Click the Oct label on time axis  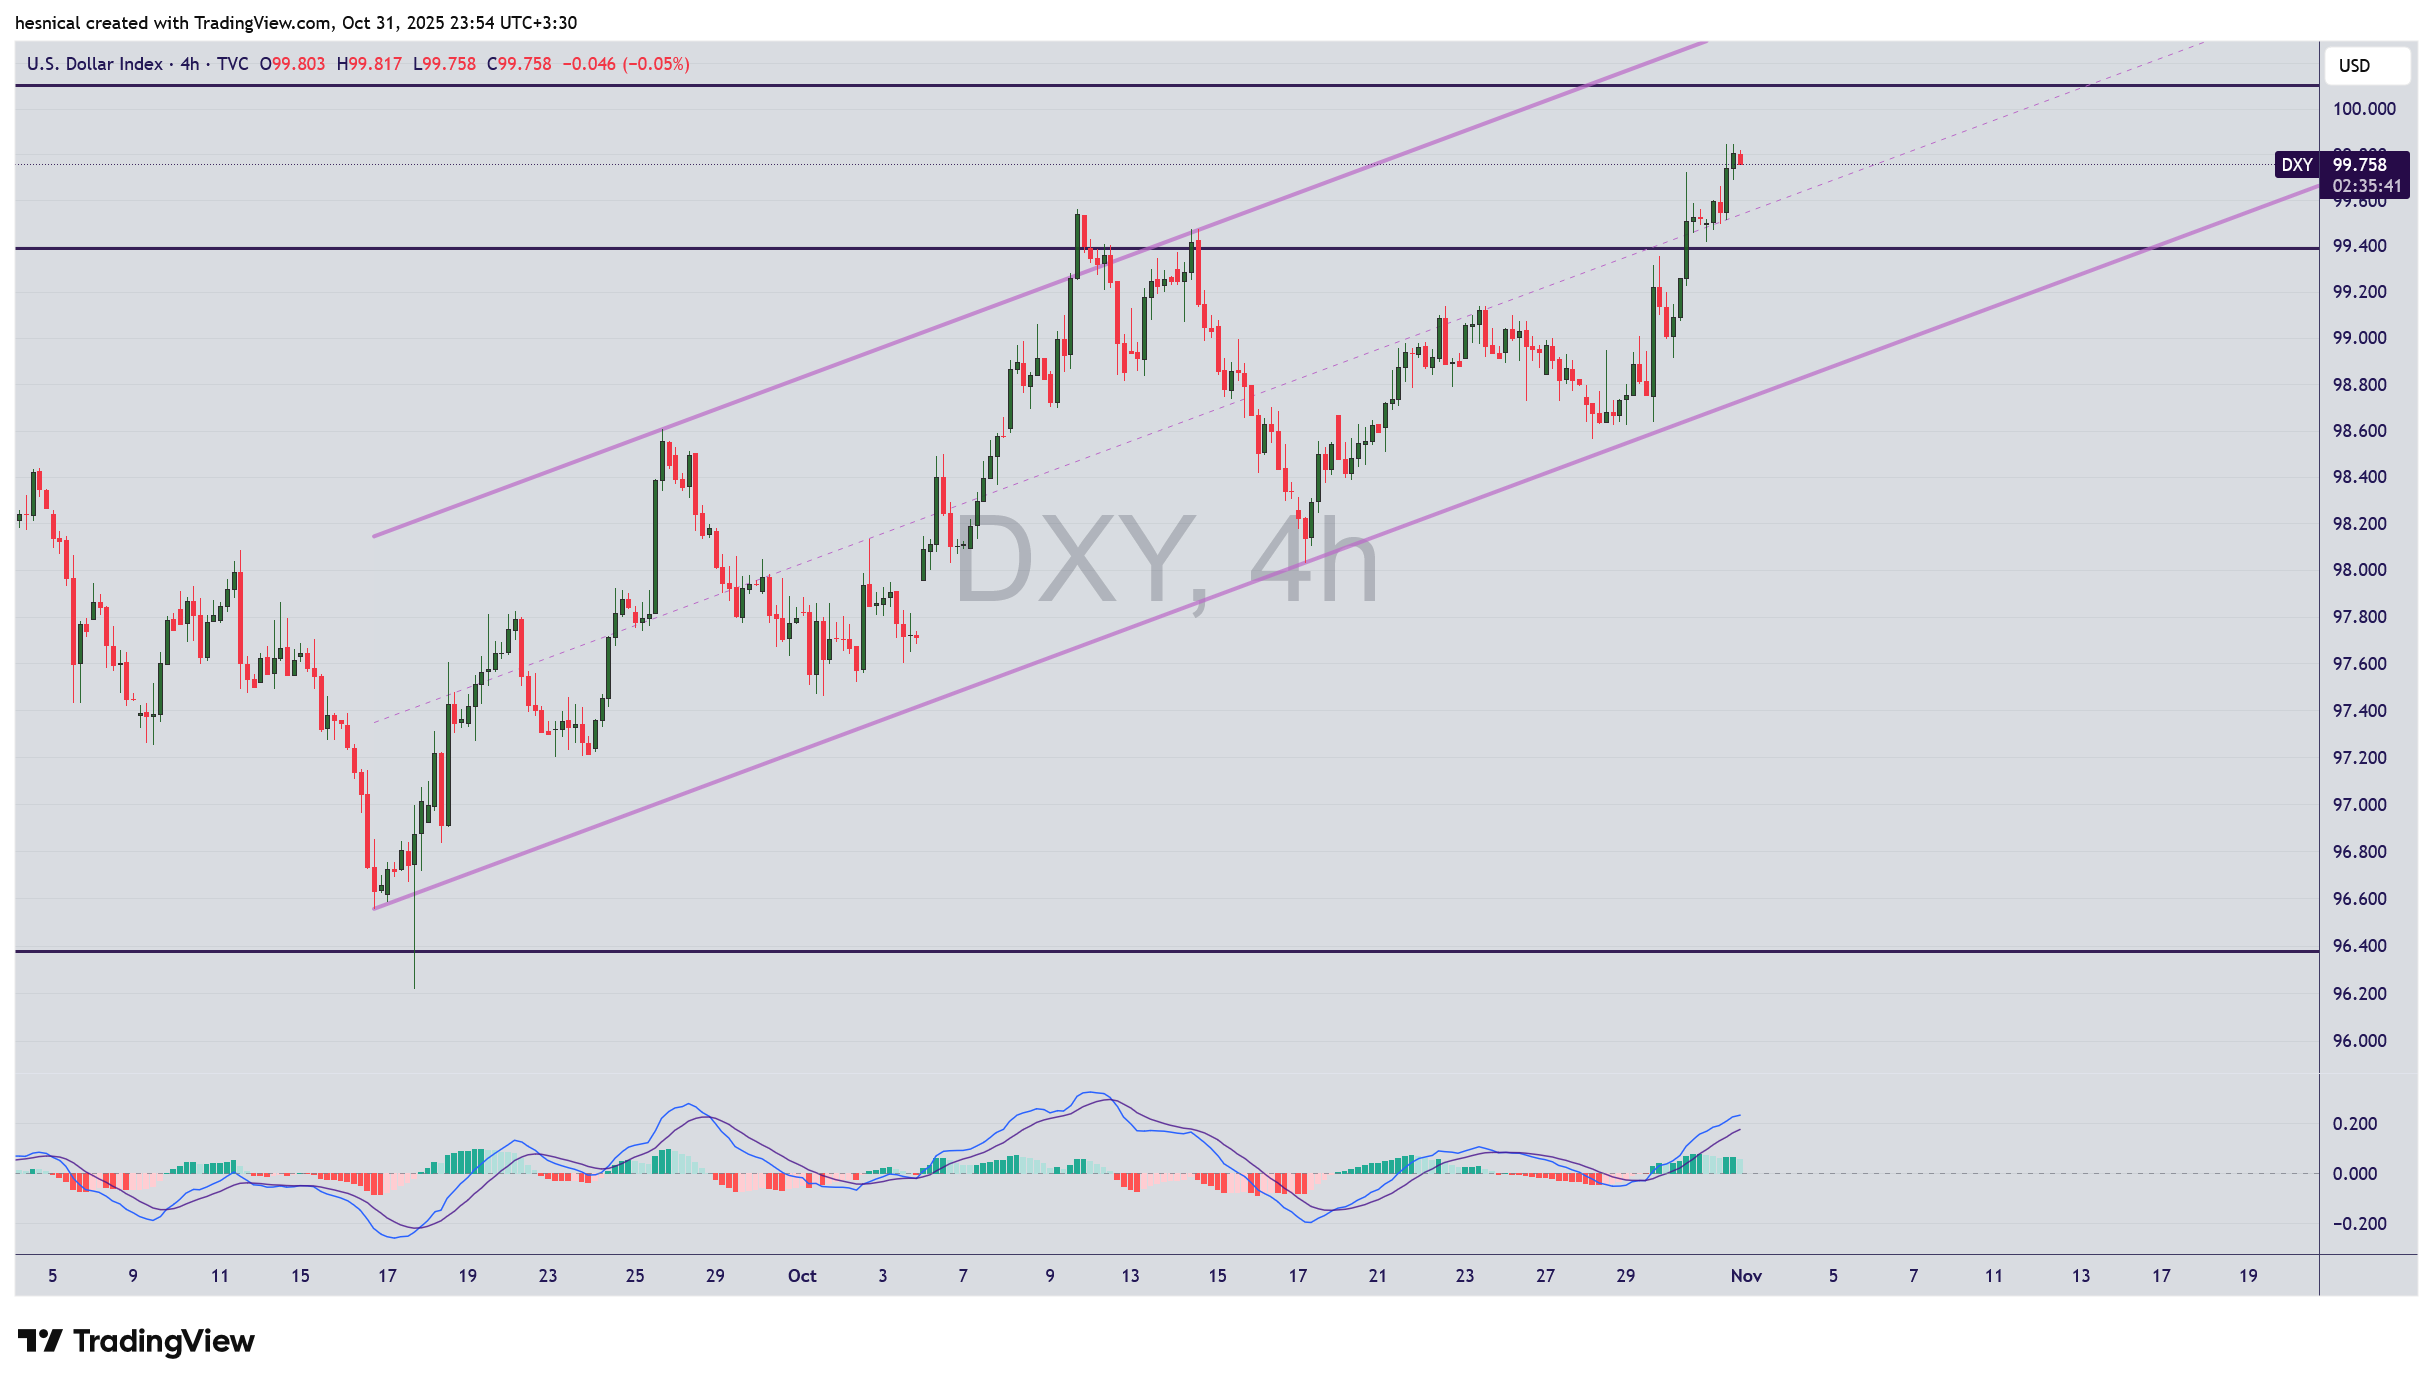coord(802,1276)
